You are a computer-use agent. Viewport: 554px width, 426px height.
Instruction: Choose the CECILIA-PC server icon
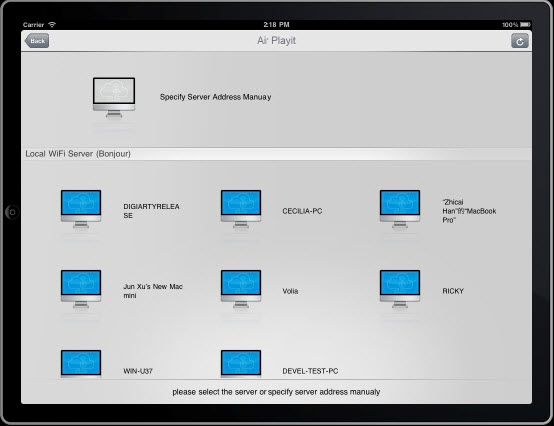point(241,209)
